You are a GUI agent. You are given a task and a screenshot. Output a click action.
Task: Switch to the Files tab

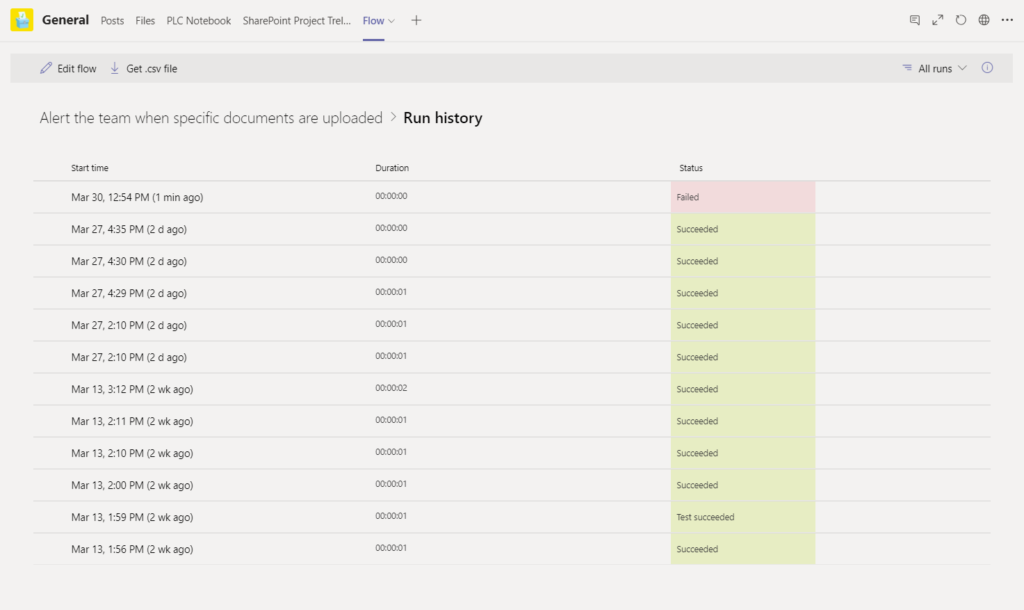(145, 20)
